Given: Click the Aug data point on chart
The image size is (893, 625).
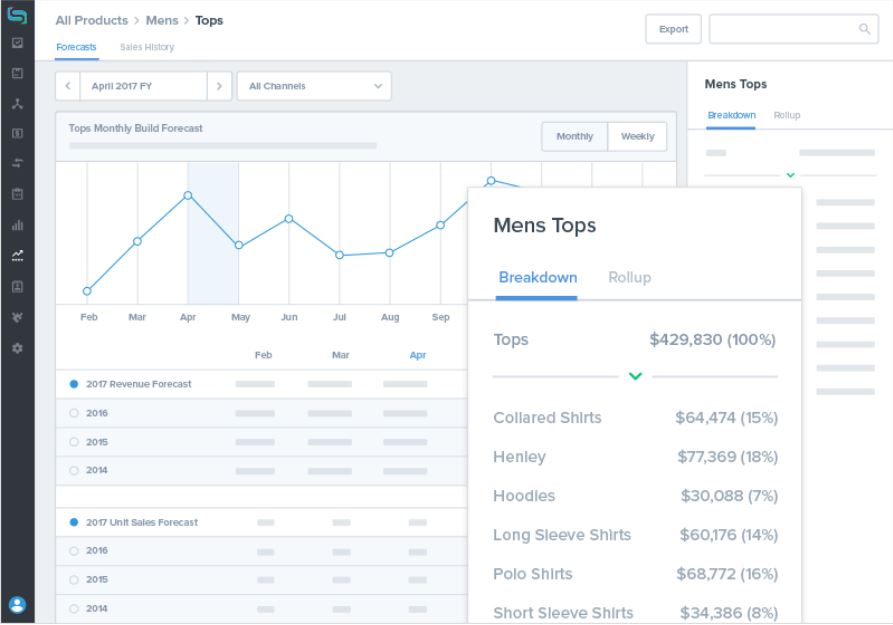Looking at the screenshot, I should [390, 253].
